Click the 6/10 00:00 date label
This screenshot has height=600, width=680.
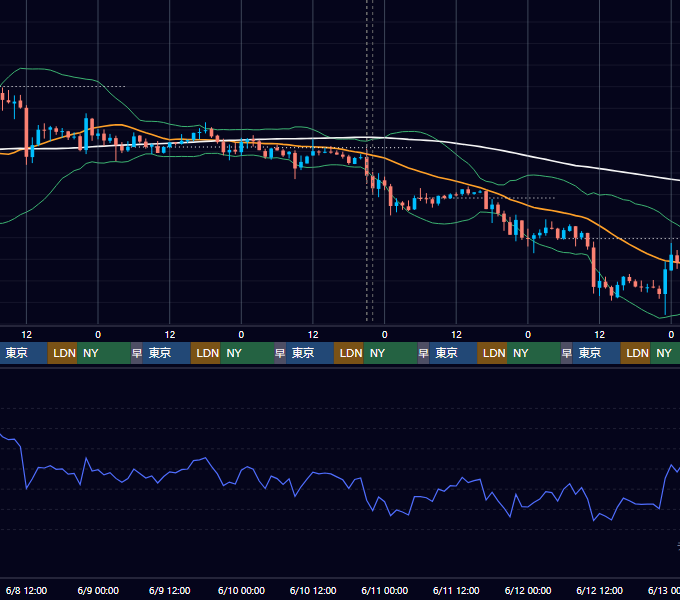(x=241, y=590)
